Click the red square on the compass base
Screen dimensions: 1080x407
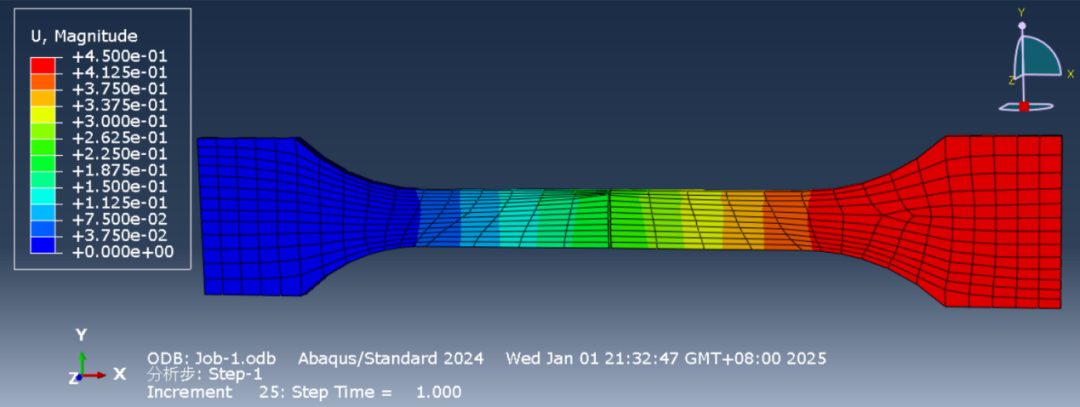[x=1024, y=106]
